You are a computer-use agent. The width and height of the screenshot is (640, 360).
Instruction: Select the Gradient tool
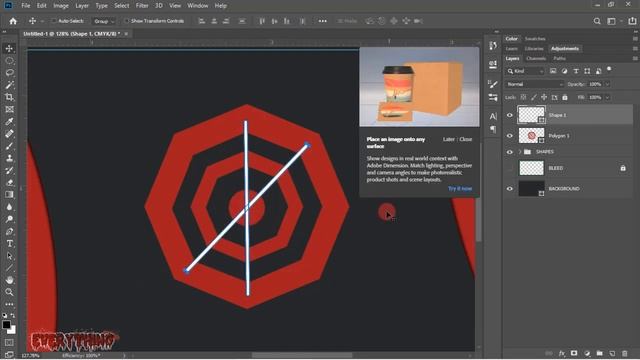[9, 195]
